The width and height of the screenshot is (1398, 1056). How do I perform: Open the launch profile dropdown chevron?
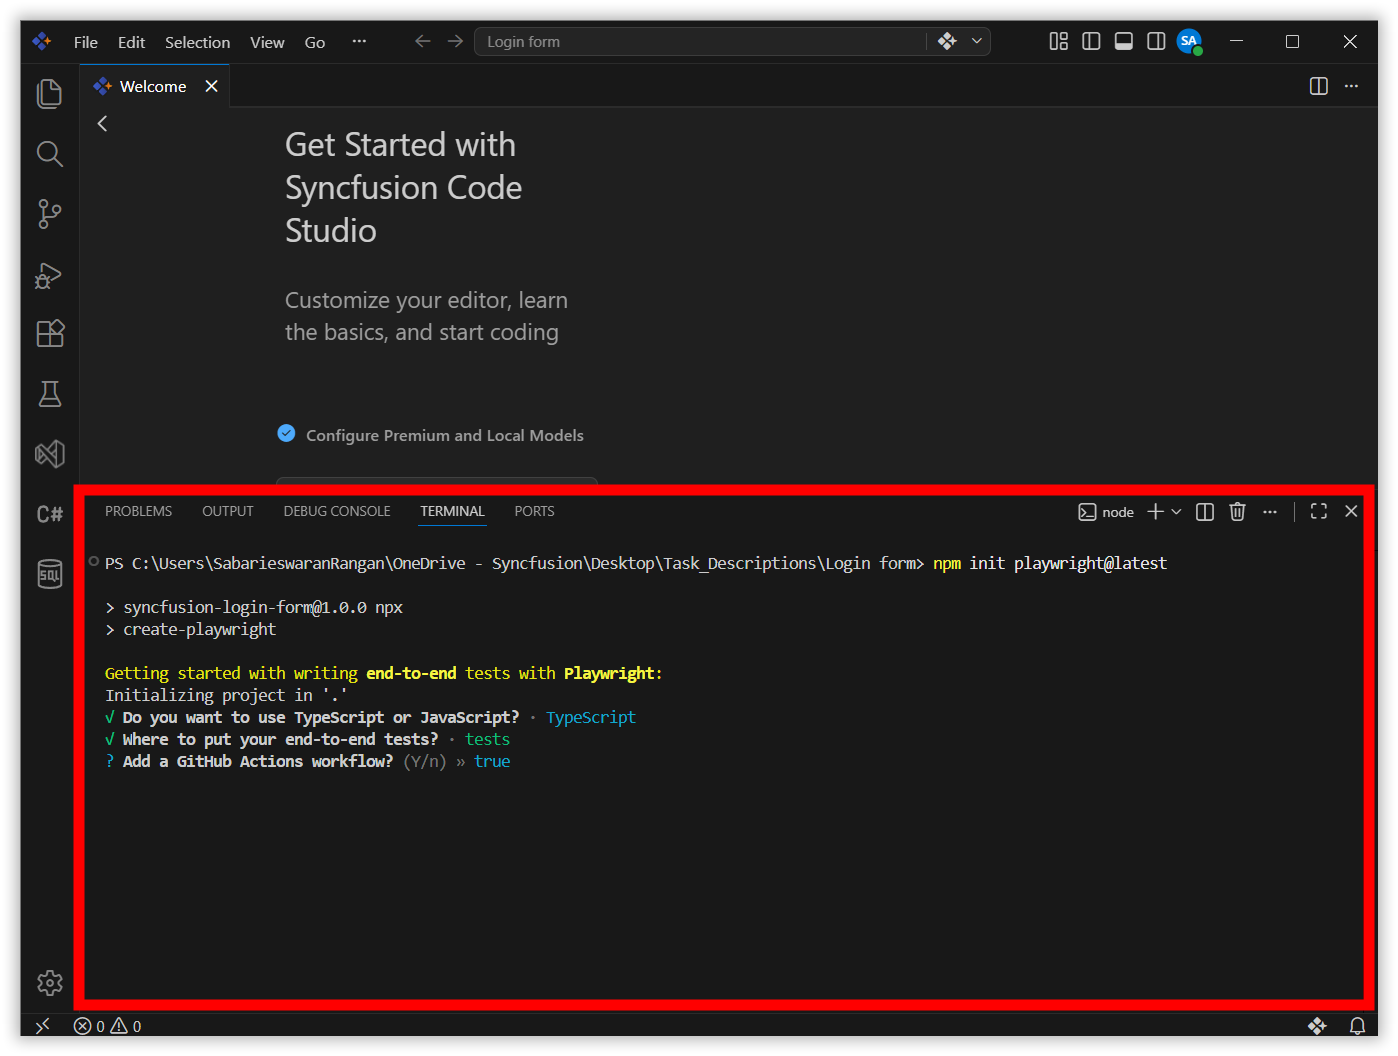1177,511
